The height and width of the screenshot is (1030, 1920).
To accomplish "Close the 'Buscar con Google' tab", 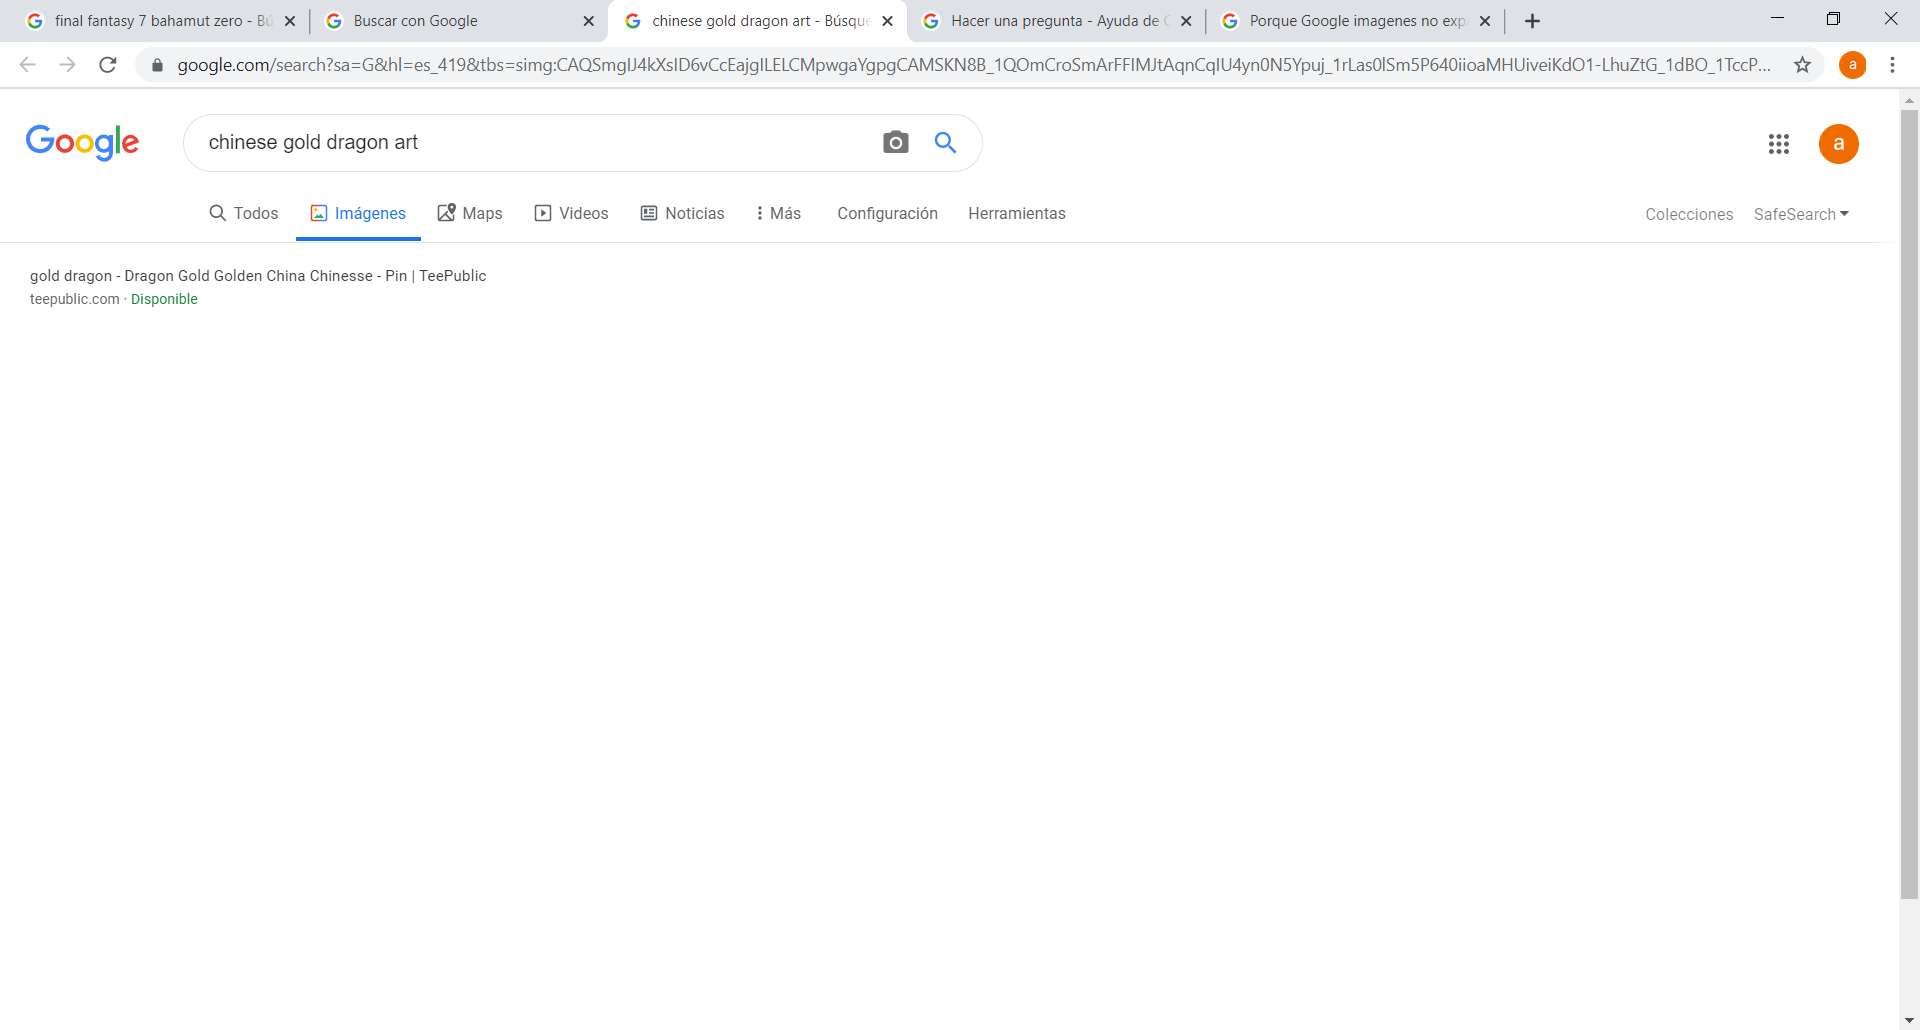I will click(588, 21).
